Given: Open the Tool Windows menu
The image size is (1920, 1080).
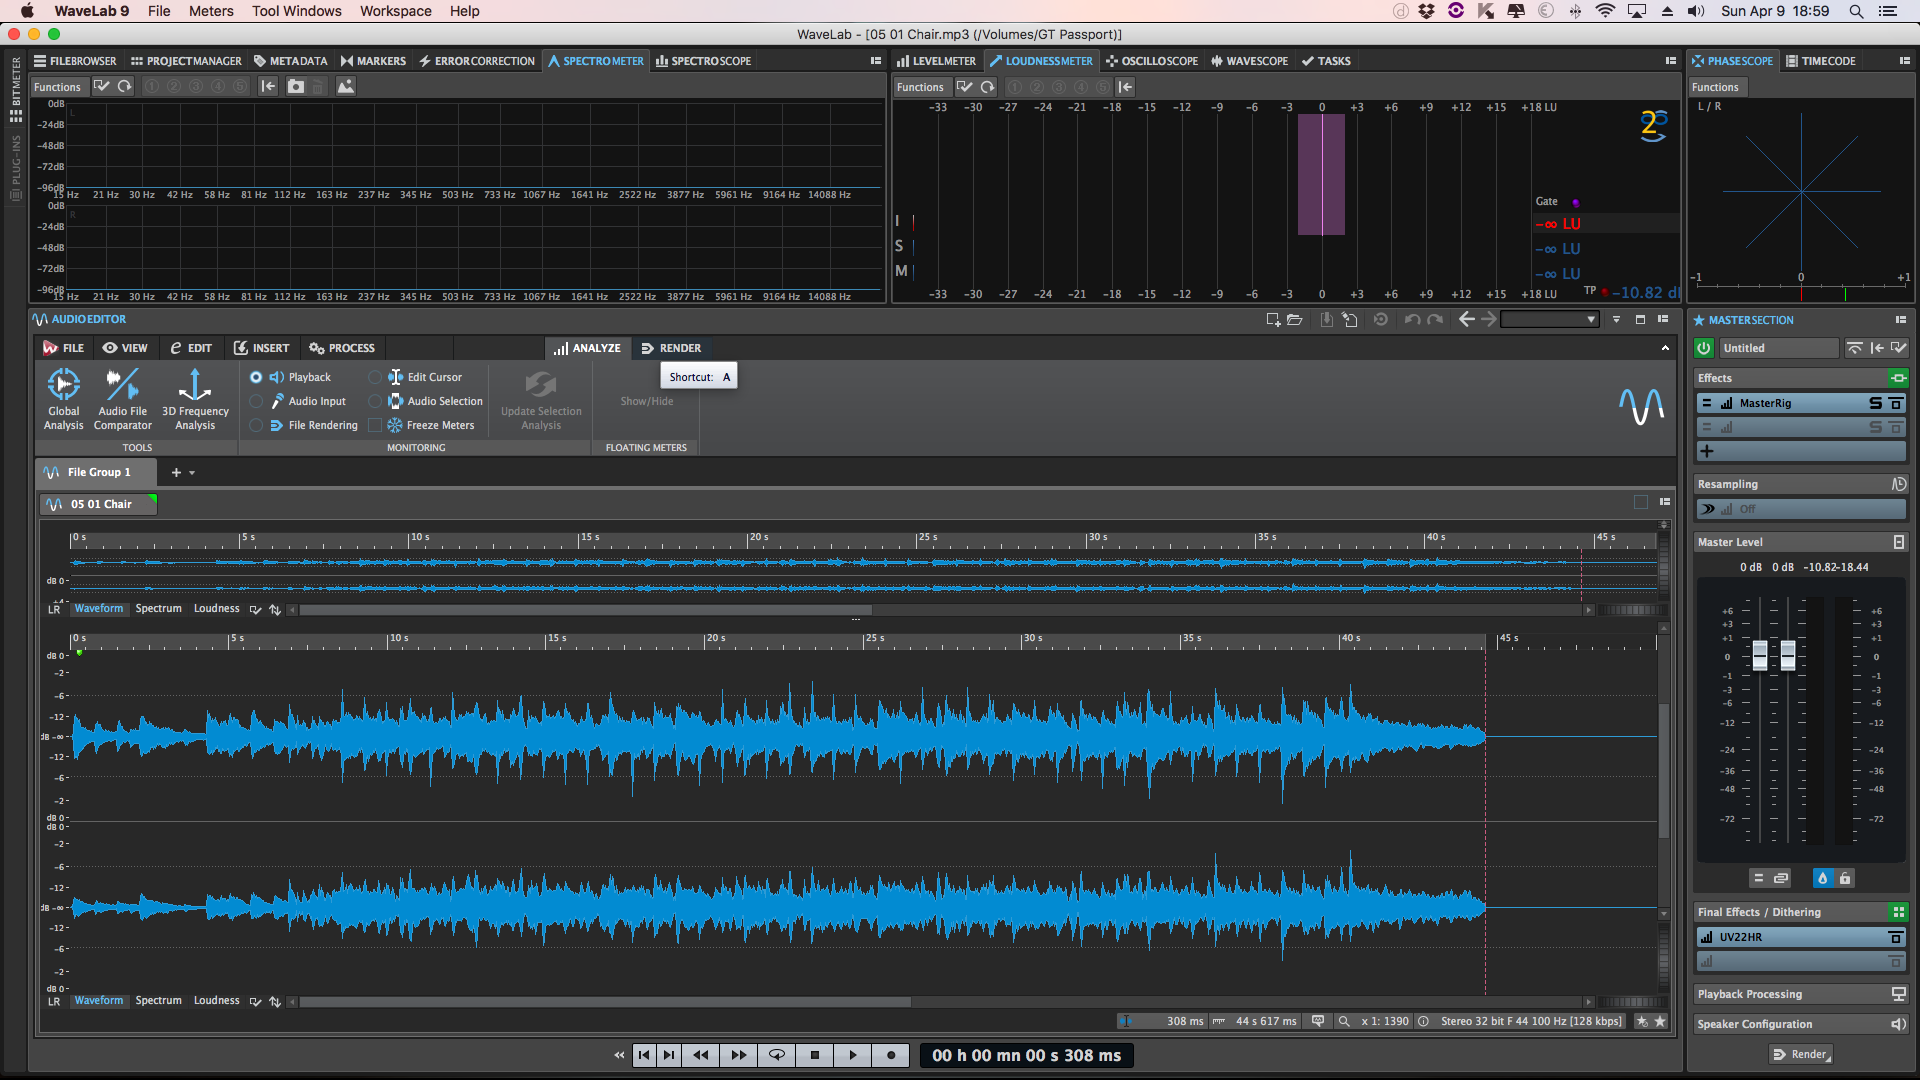Looking at the screenshot, I should (x=296, y=11).
